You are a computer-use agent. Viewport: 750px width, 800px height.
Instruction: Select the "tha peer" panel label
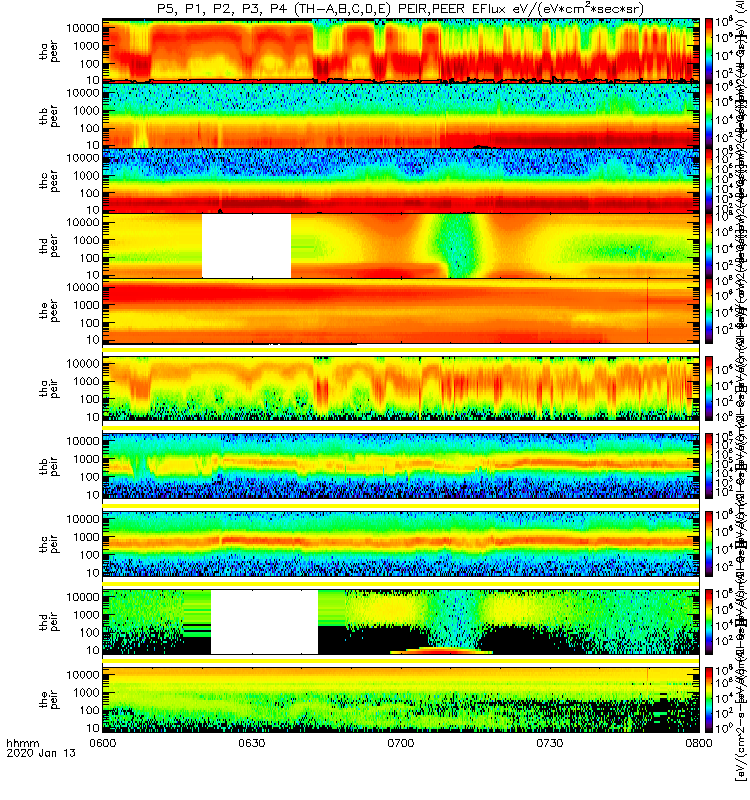[49, 51]
